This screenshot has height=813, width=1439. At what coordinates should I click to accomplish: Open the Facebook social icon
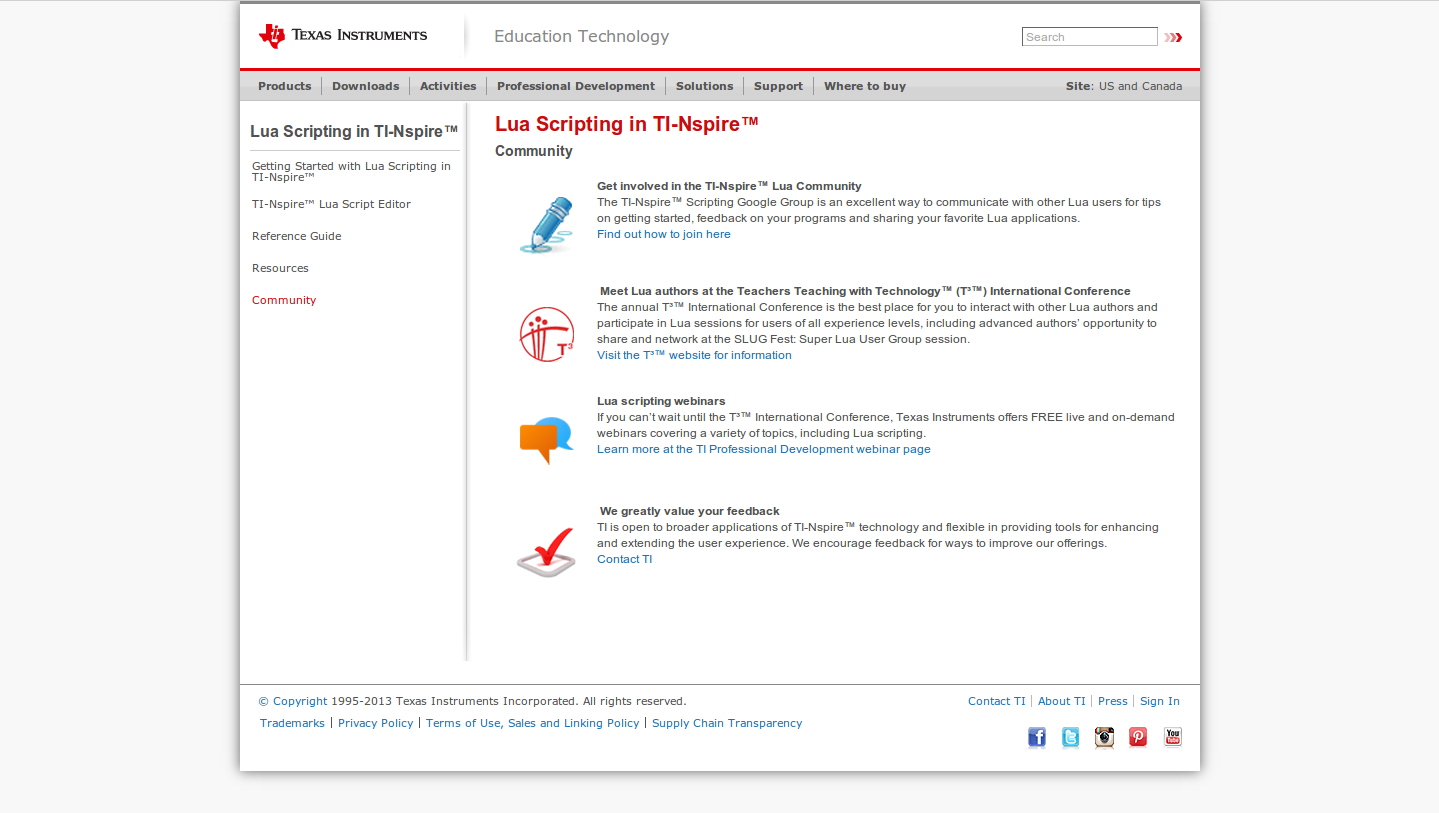click(x=1037, y=737)
